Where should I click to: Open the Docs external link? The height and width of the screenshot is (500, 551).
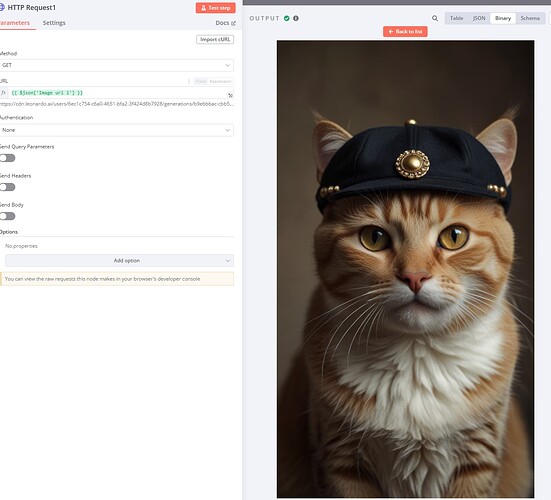[x=226, y=23]
